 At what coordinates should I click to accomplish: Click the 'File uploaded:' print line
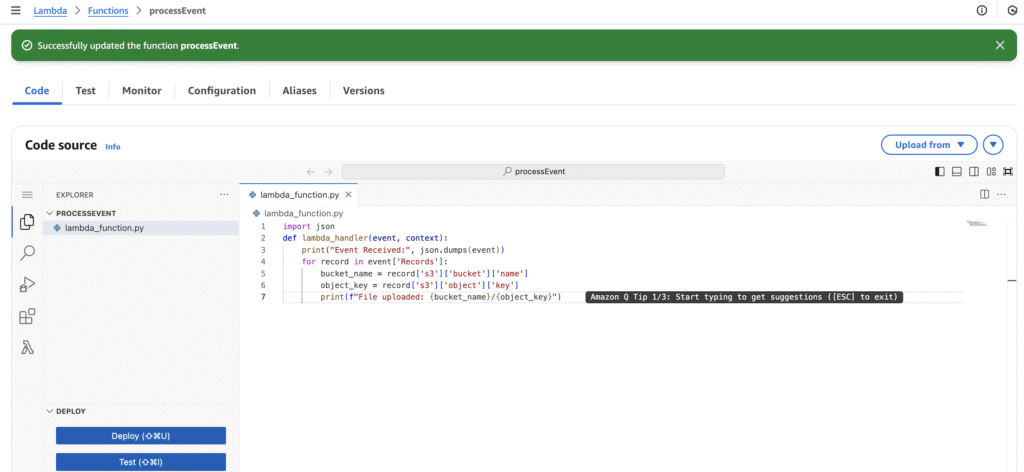tap(441, 297)
